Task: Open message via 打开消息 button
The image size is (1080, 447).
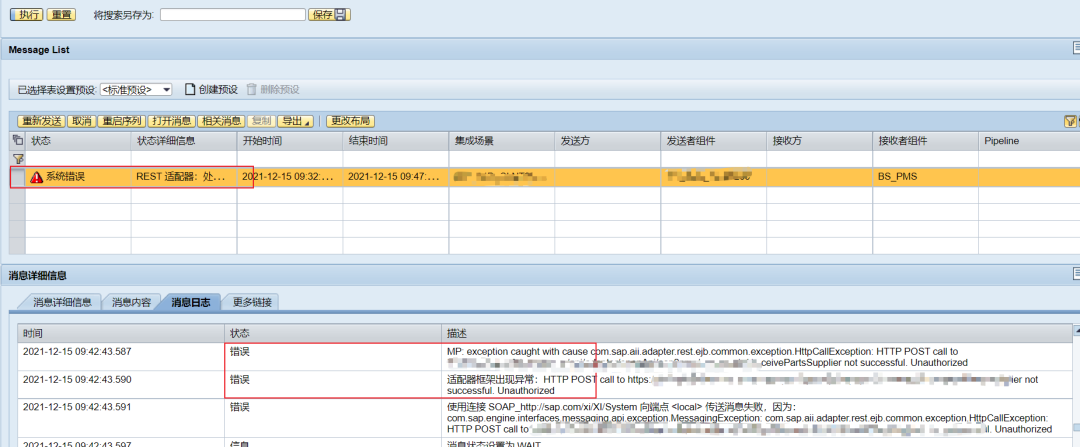Action: 172,121
